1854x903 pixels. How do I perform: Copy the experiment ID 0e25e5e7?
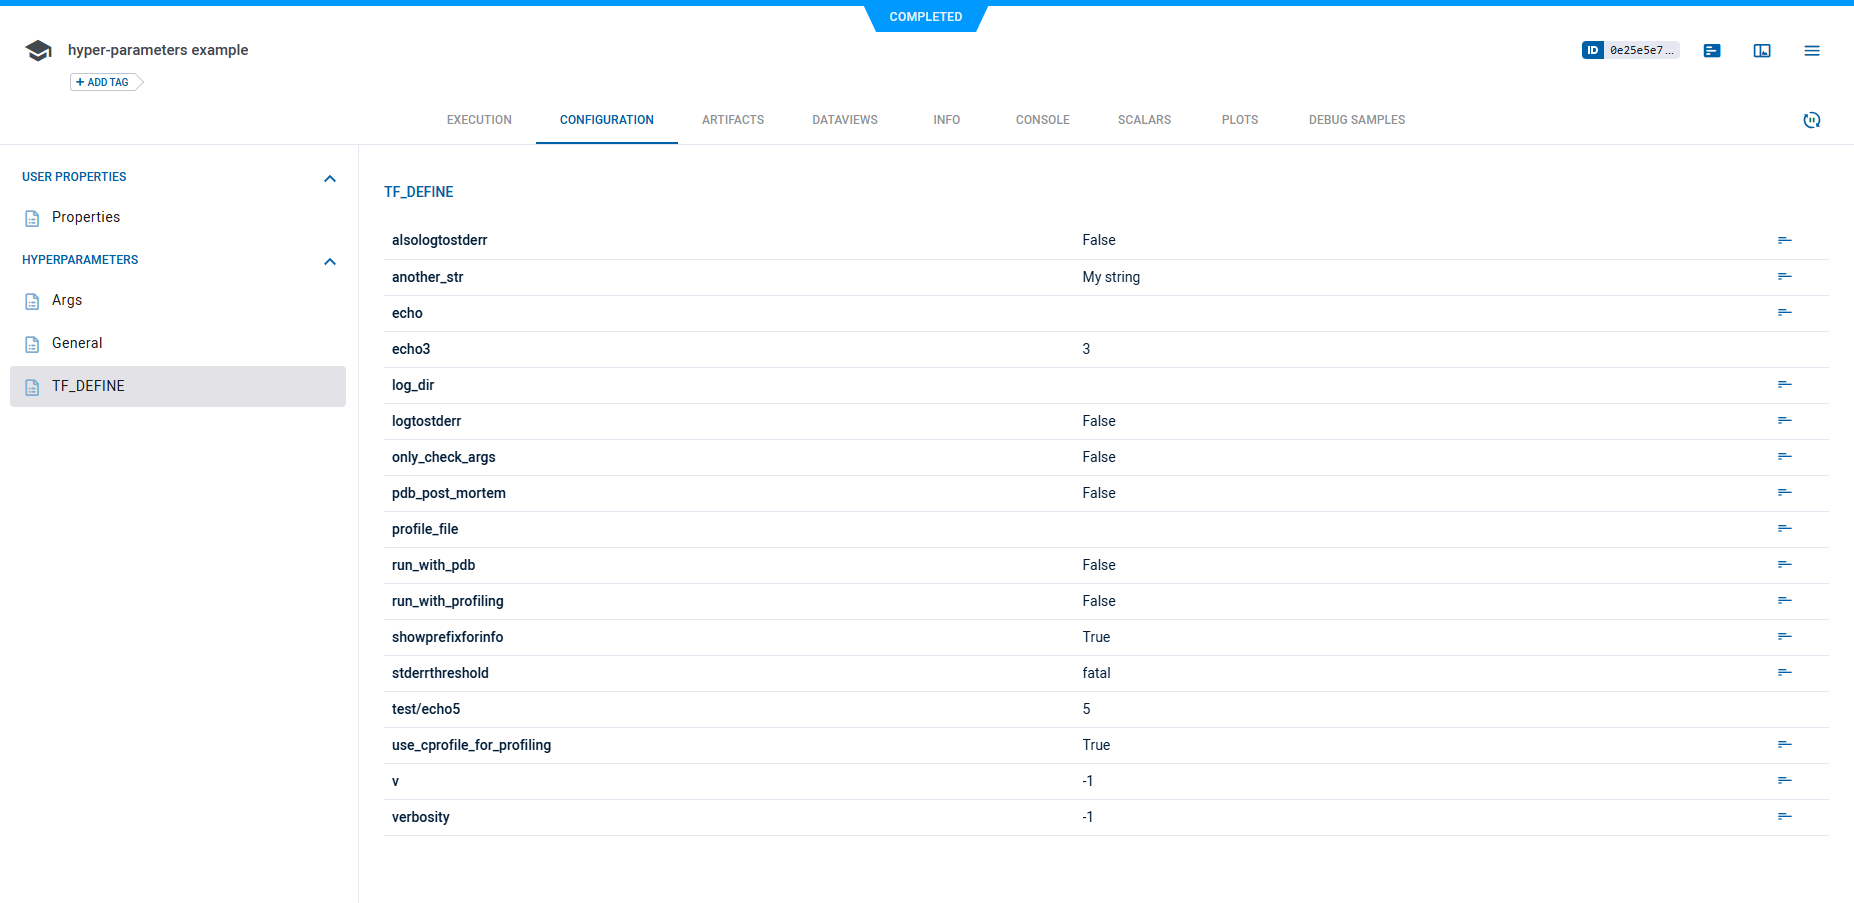(x=1640, y=49)
